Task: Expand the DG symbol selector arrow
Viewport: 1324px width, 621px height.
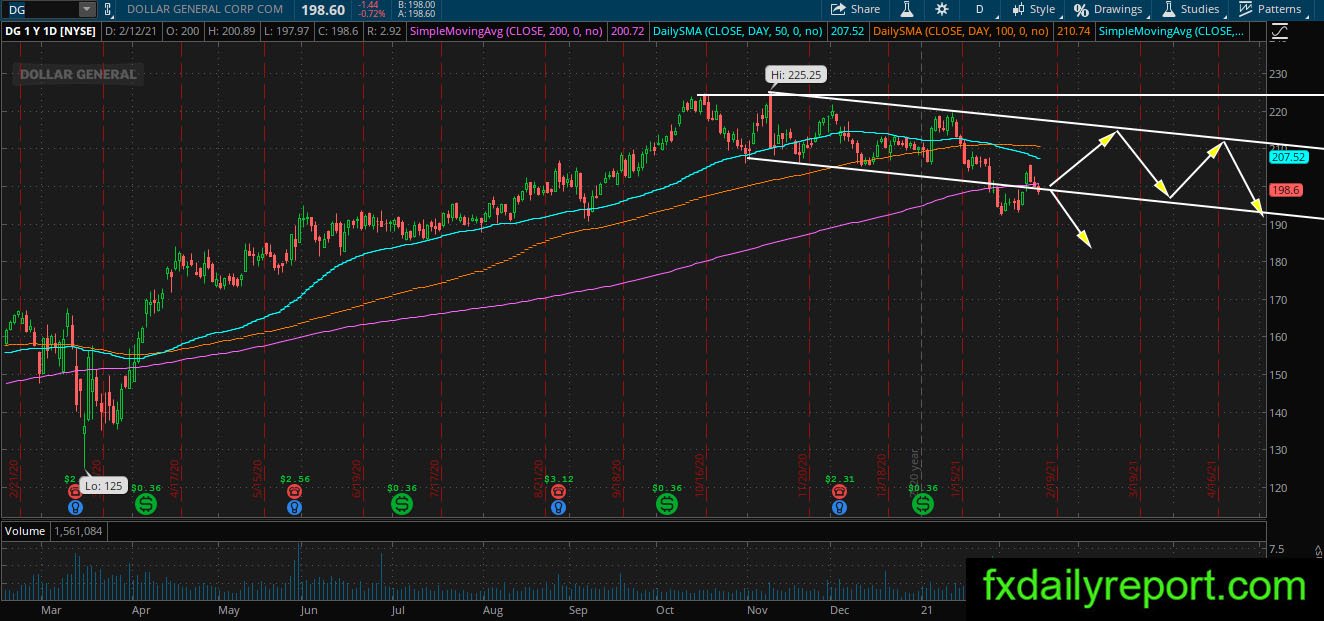Action: point(87,9)
